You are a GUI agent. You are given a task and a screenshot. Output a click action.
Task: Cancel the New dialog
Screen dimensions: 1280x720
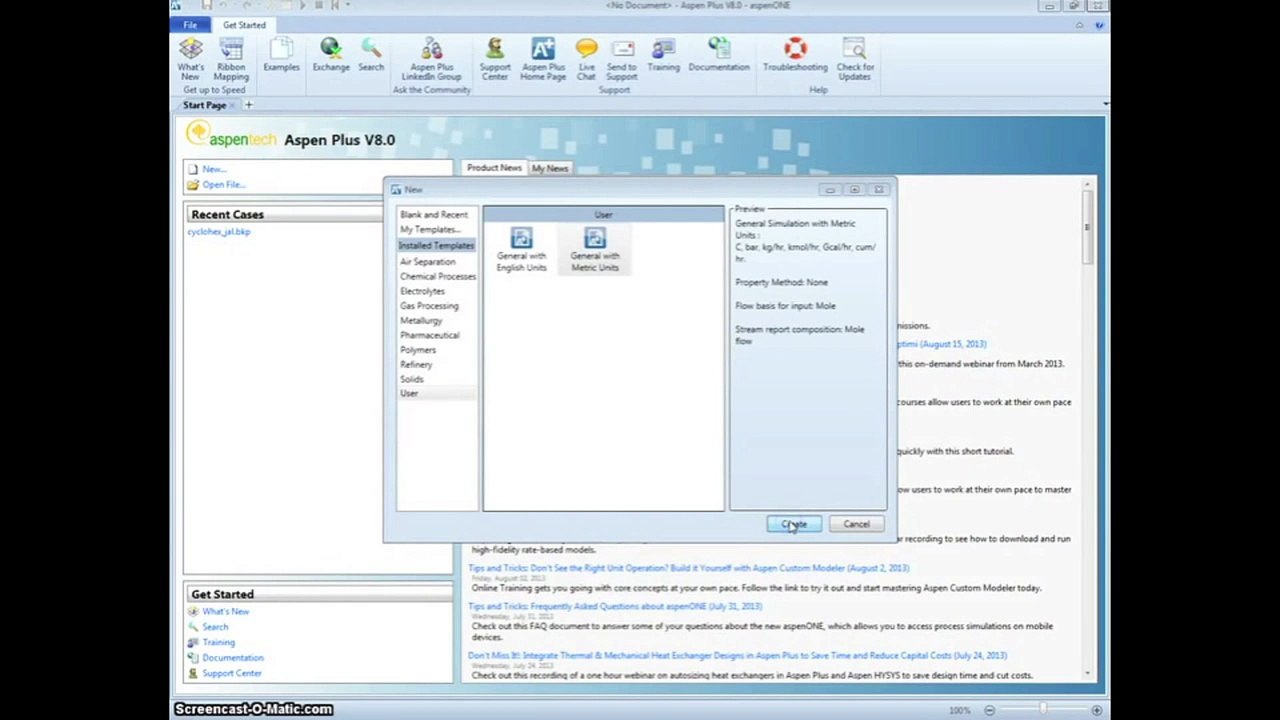coord(856,524)
